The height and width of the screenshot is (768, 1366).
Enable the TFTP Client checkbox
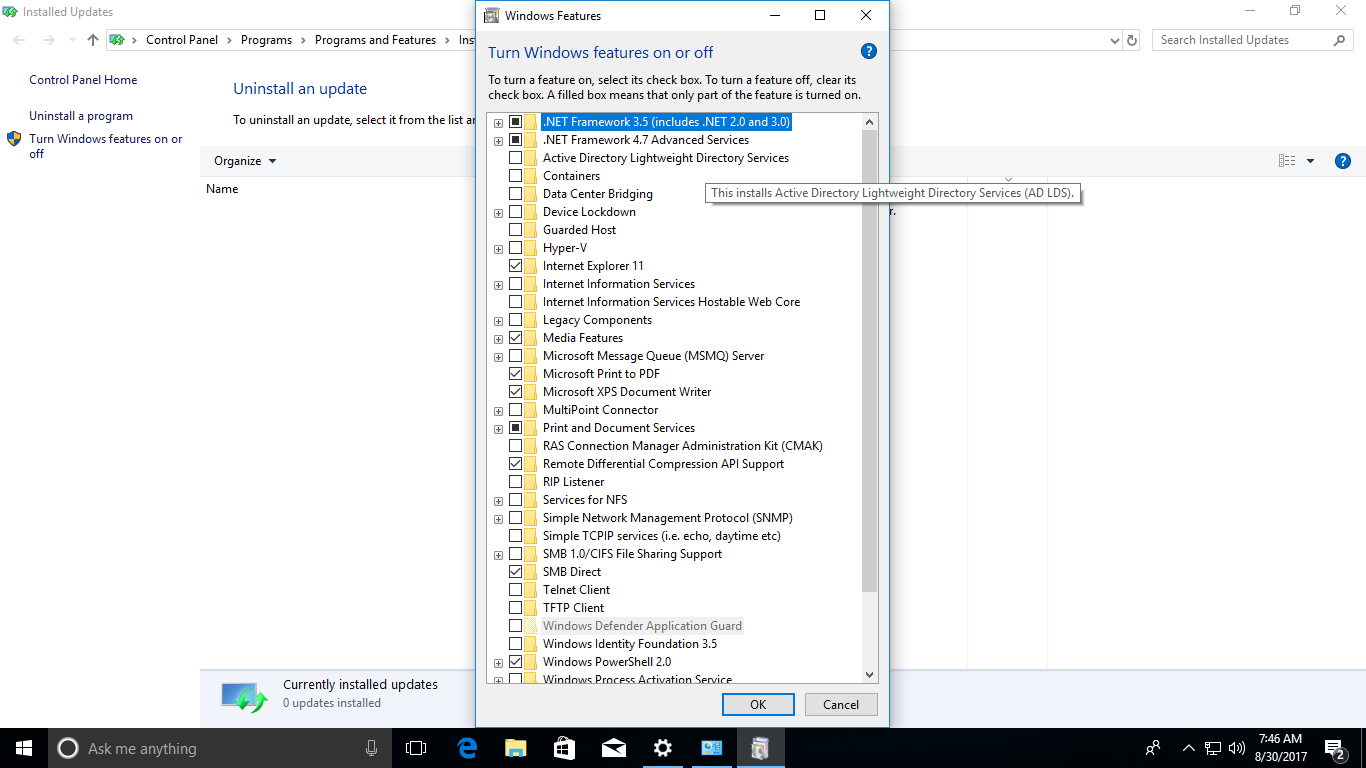tap(515, 608)
